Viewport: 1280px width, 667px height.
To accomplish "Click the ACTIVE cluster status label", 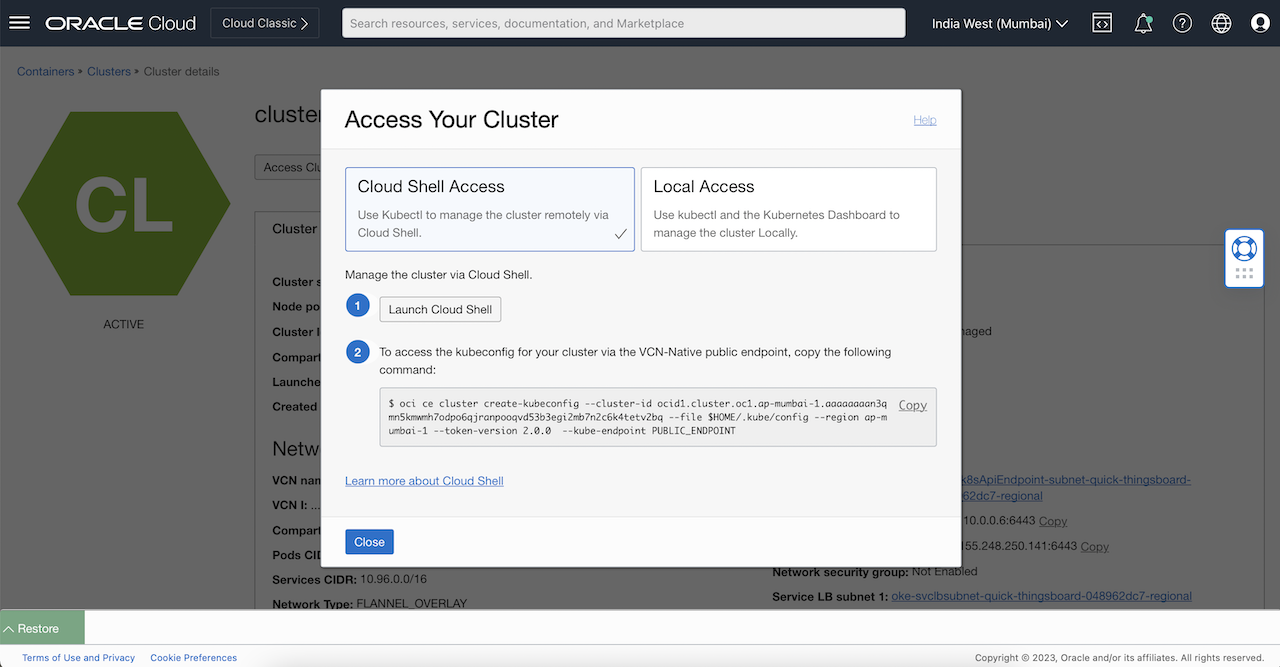I will [x=124, y=324].
